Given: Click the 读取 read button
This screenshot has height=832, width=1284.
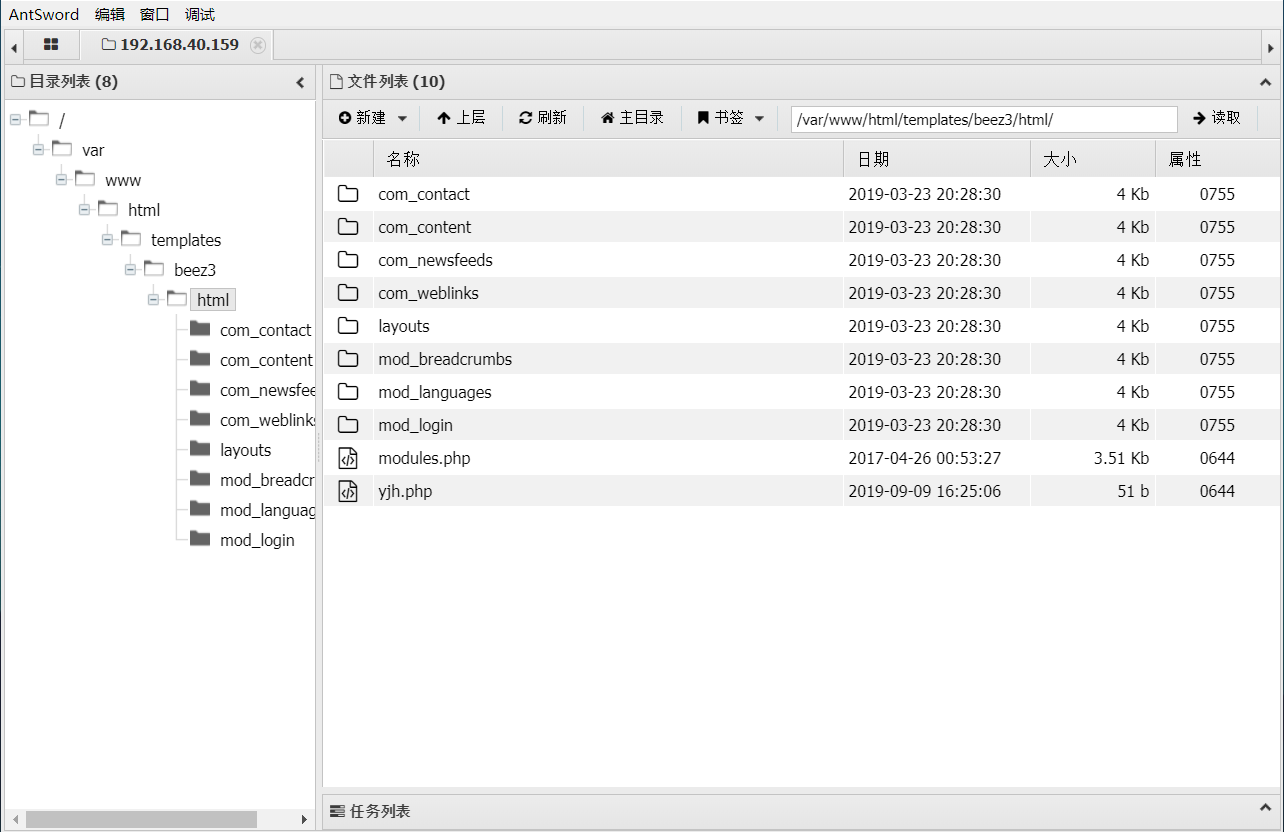Looking at the screenshot, I should click(x=1217, y=118).
